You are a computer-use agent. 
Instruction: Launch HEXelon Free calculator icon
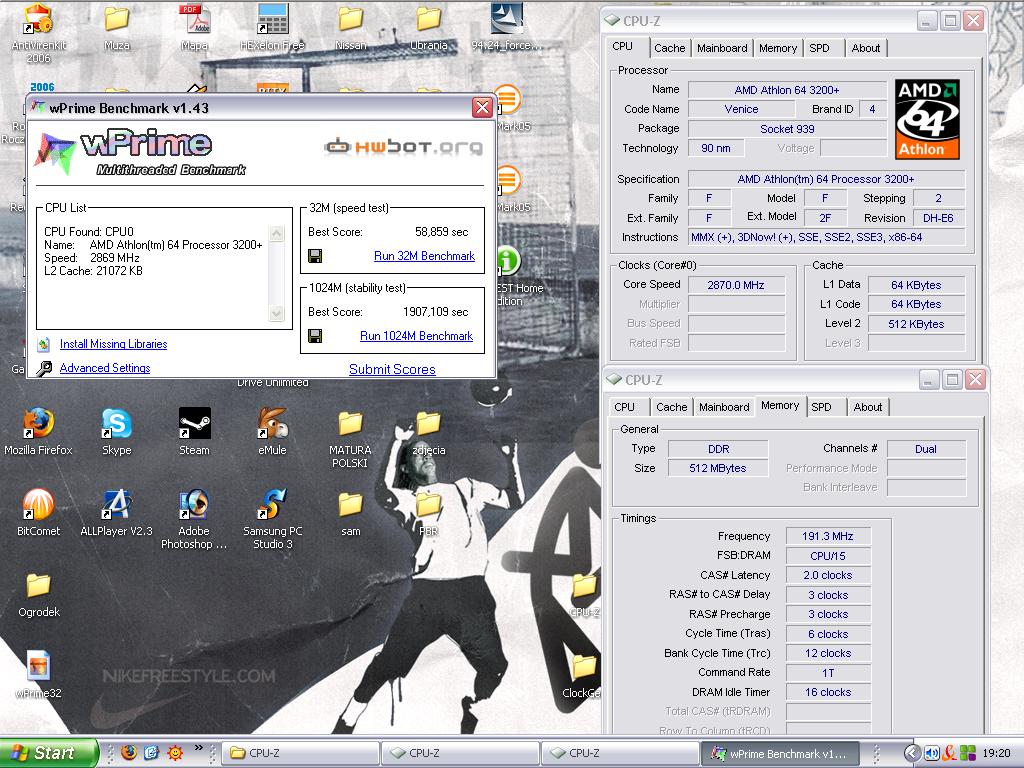point(272,19)
